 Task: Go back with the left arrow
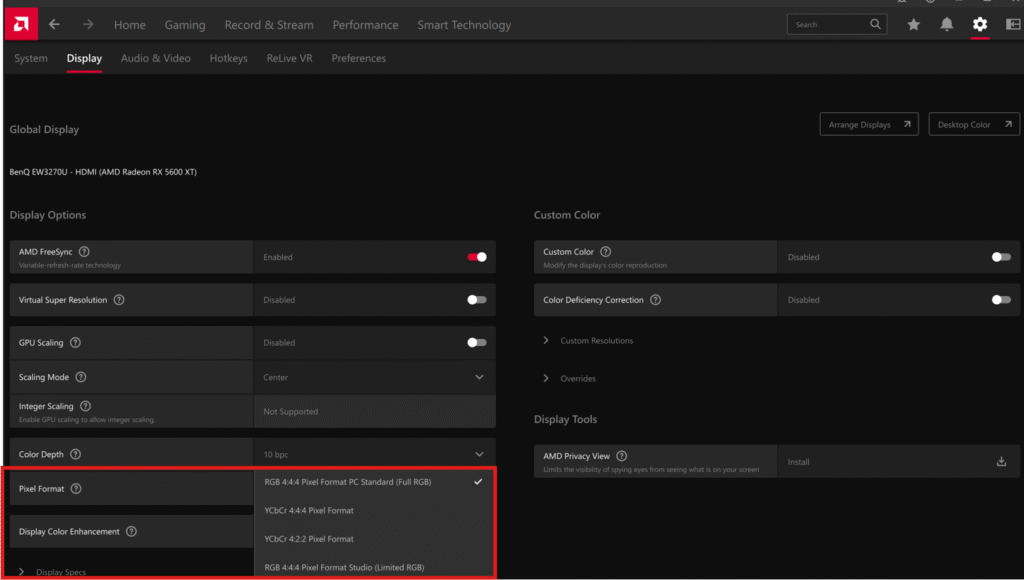pyautogui.click(x=54, y=24)
